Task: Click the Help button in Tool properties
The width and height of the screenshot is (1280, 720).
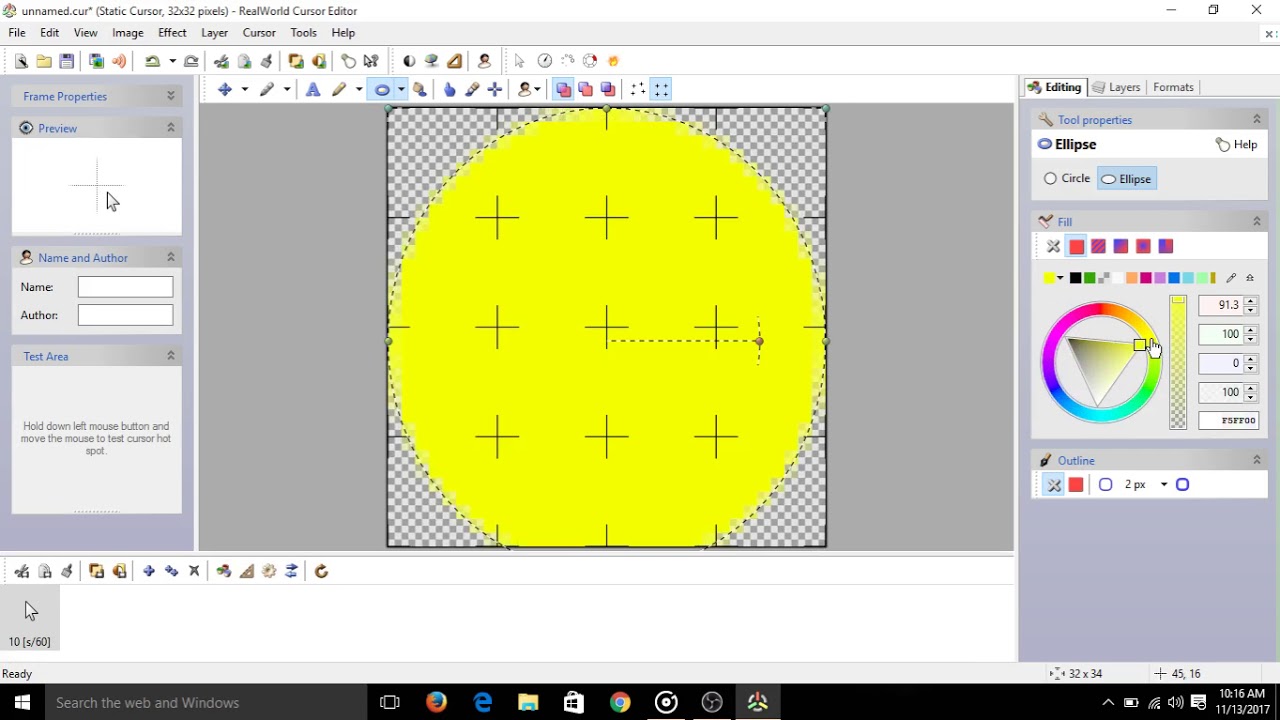Action: click(1237, 145)
